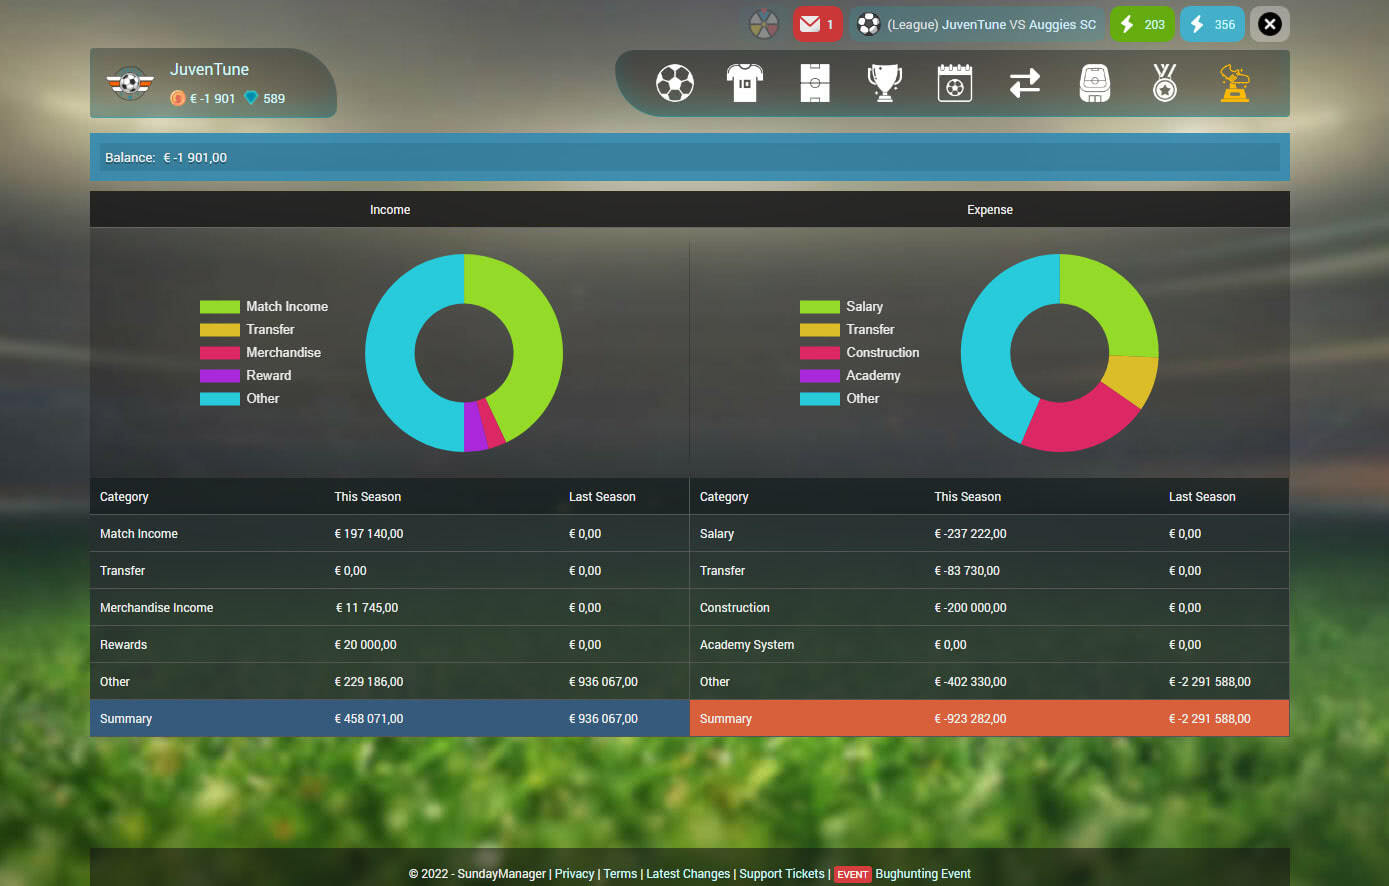The height and width of the screenshot is (886, 1389).
Task: Open the medal achievements icon
Action: (1164, 84)
